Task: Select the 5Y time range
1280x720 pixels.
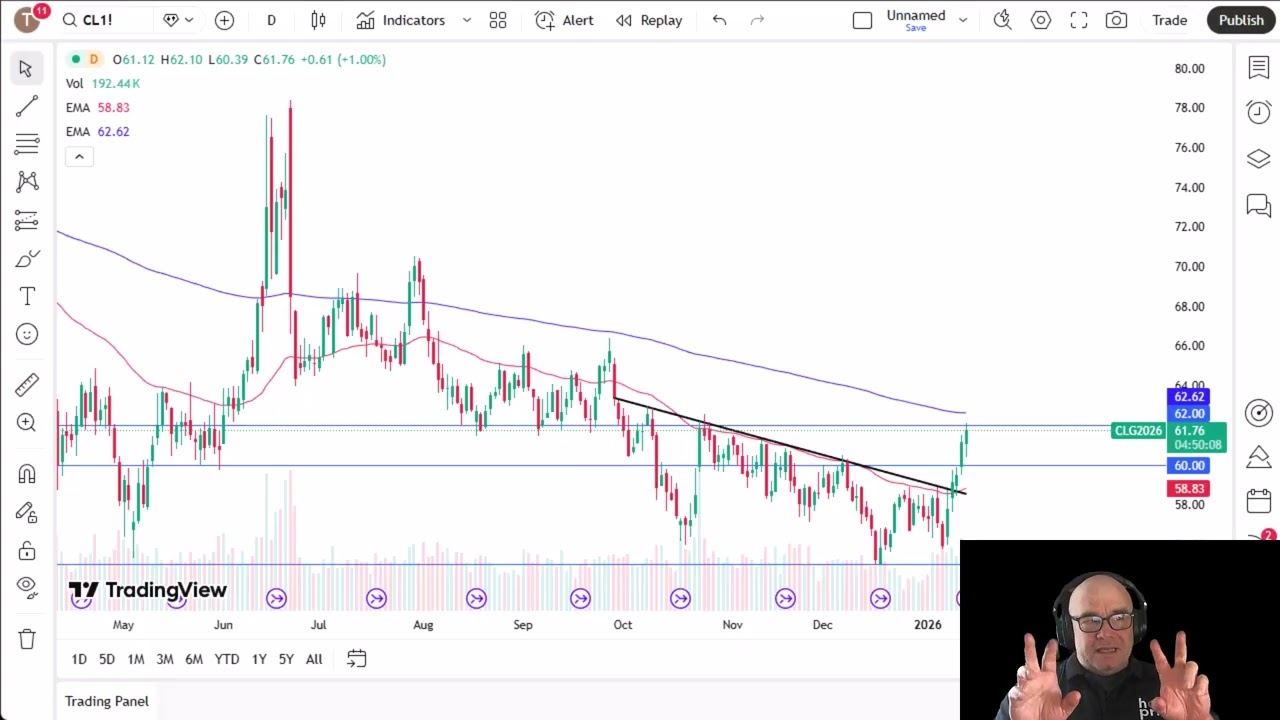Action: pyautogui.click(x=286, y=659)
